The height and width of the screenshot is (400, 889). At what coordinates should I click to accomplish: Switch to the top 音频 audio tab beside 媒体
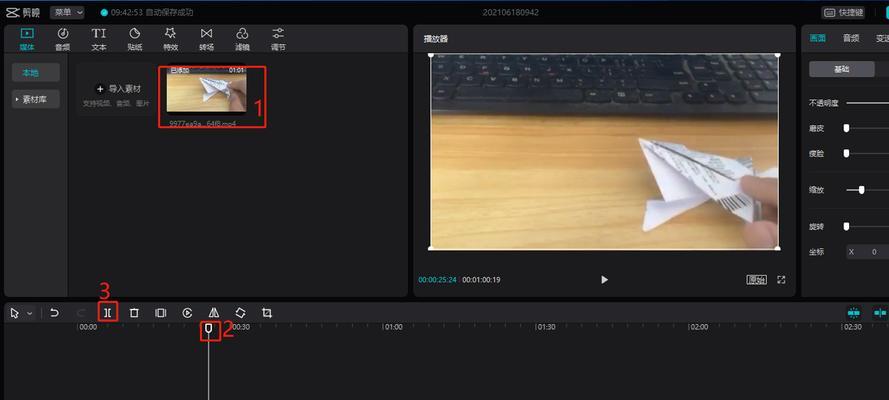point(63,39)
